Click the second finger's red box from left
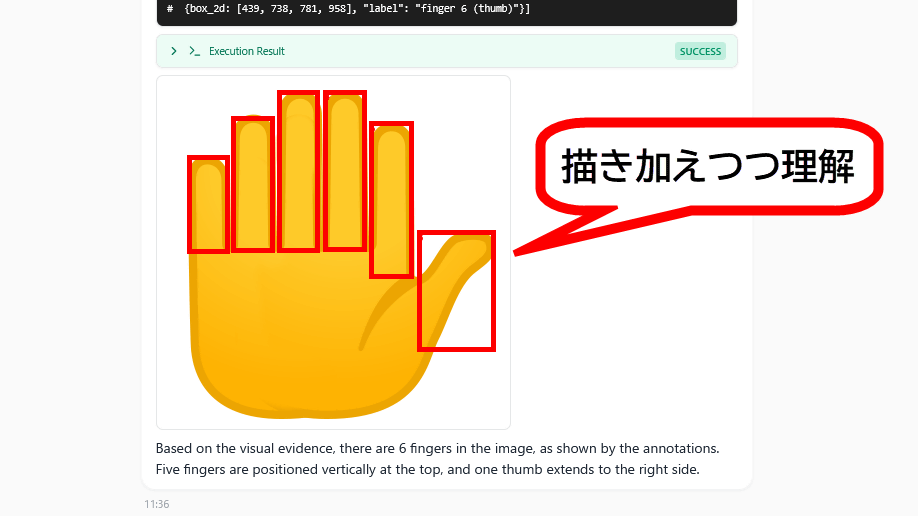The image size is (918, 516). [253, 185]
